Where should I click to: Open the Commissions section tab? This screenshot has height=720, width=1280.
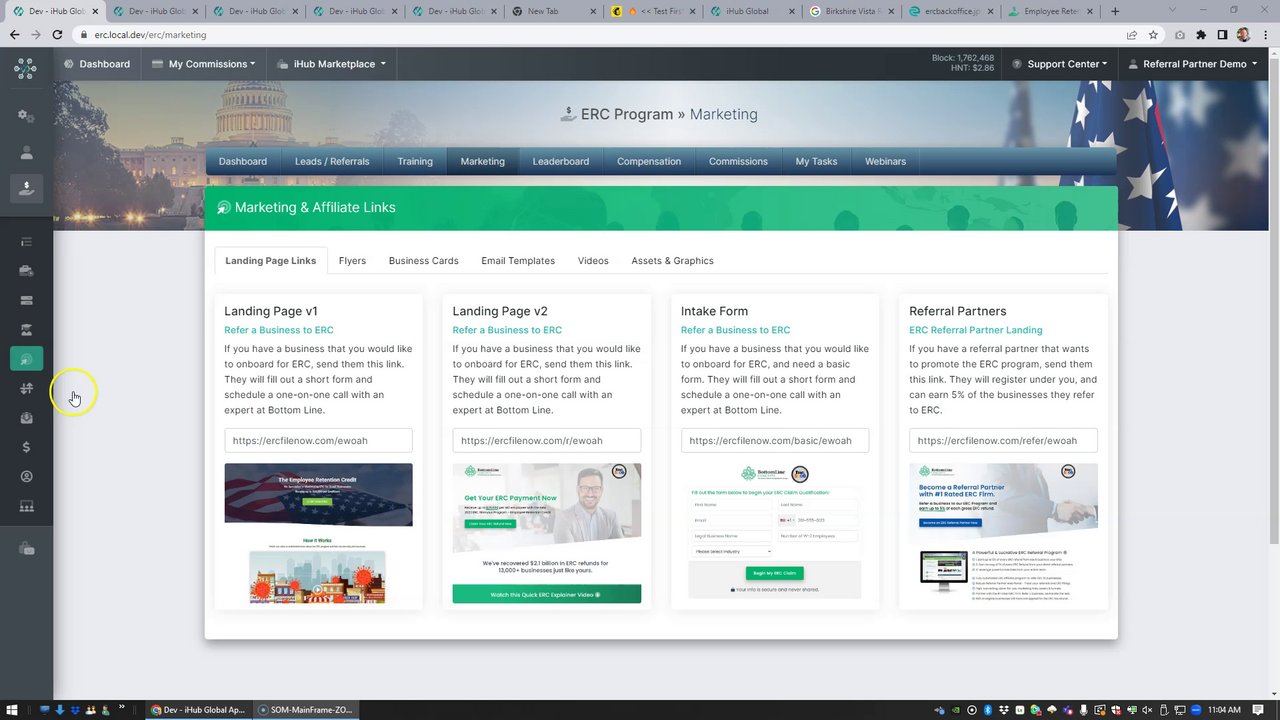tap(738, 161)
